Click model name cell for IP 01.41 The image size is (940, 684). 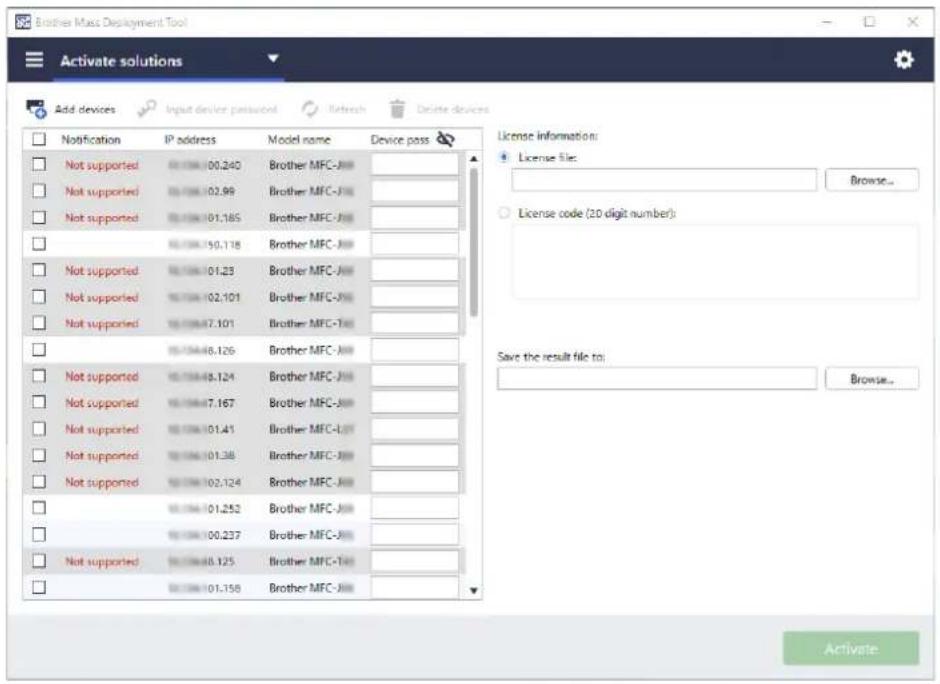point(312,429)
